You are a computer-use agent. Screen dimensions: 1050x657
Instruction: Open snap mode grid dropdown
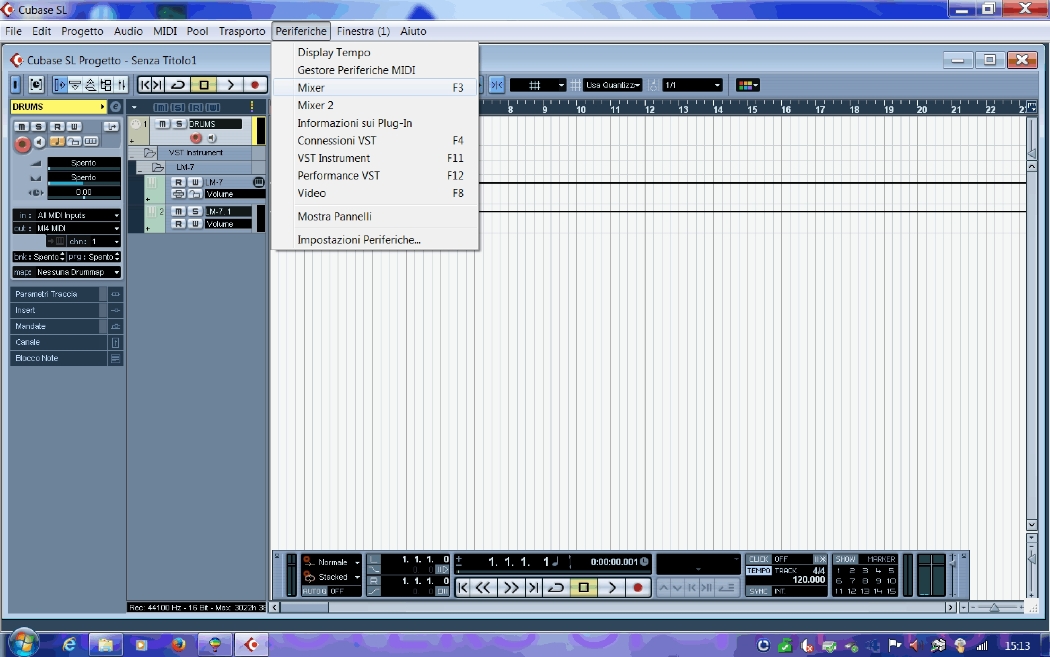537,85
